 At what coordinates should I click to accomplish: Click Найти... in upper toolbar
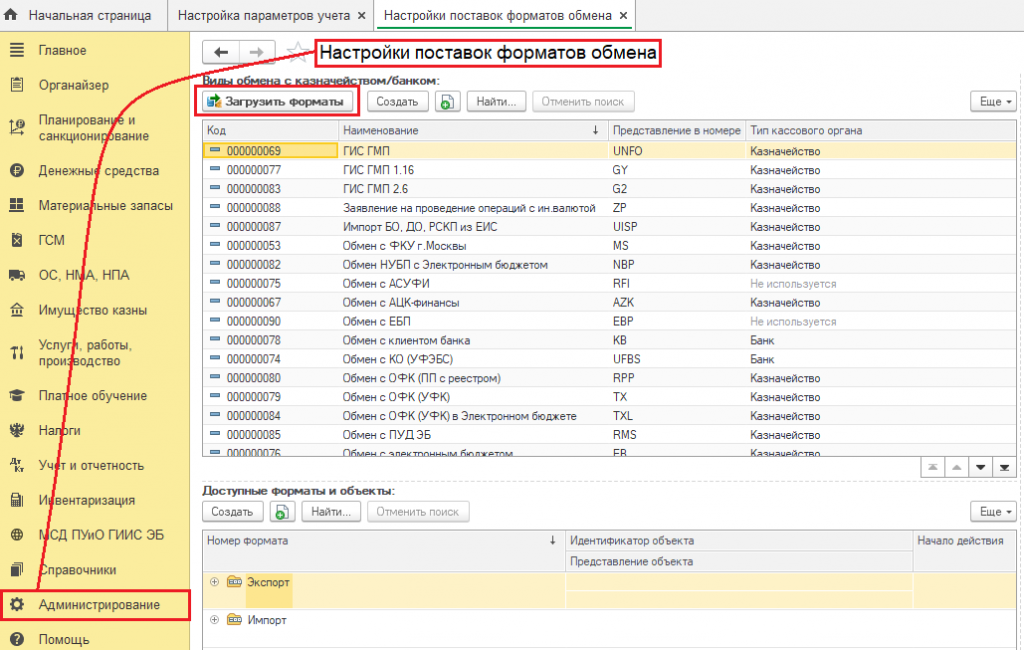496,102
